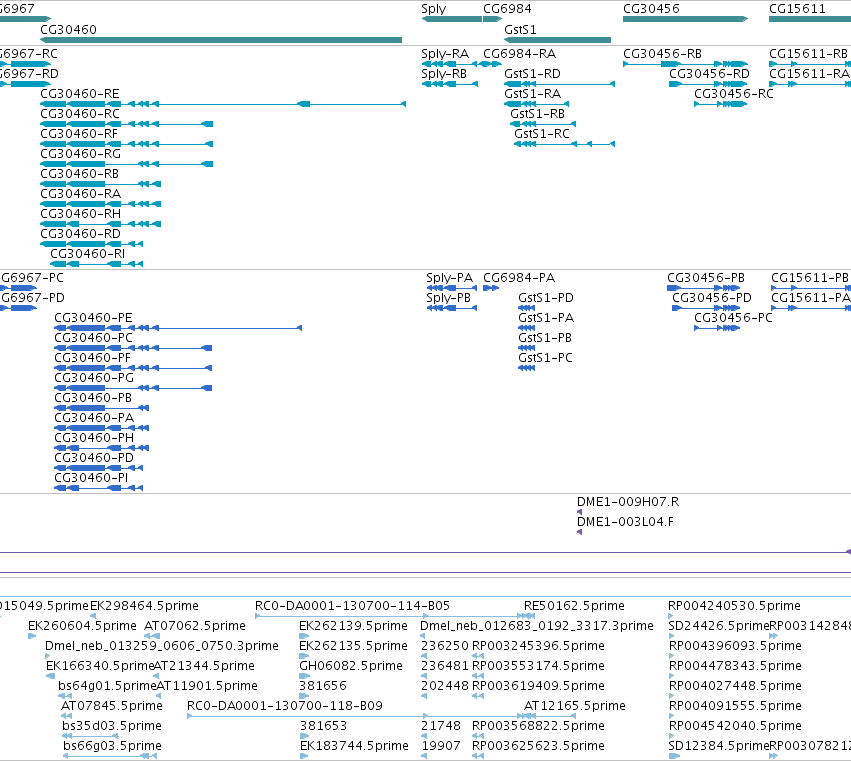Select protein CG30456-PB
Viewport: 851px width, 761px height.
pyautogui.click(x=706, y=278)
